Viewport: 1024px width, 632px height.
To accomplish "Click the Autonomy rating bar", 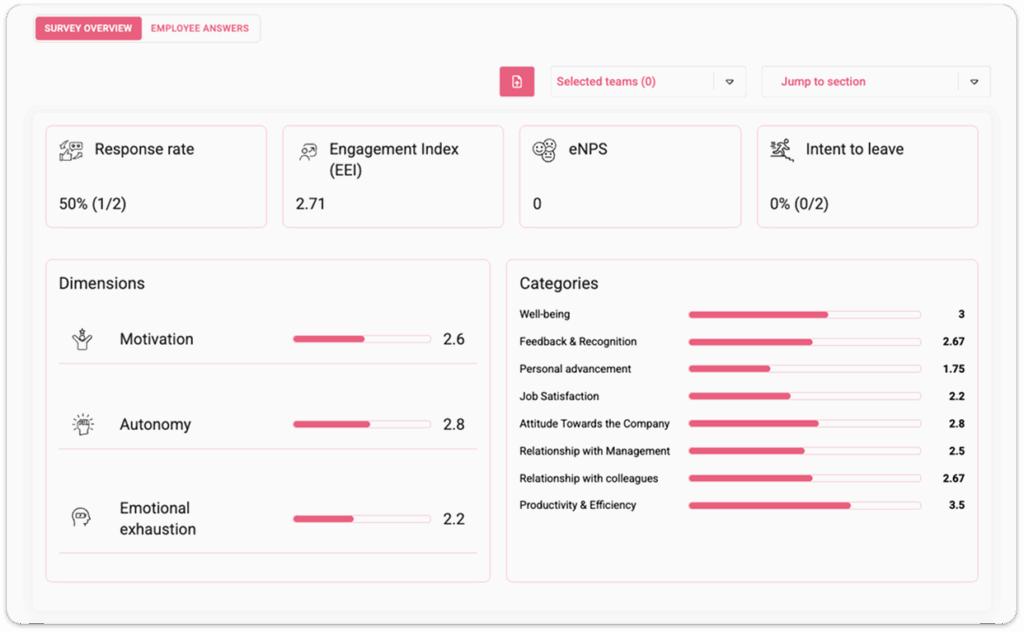I will coord(361,424).
